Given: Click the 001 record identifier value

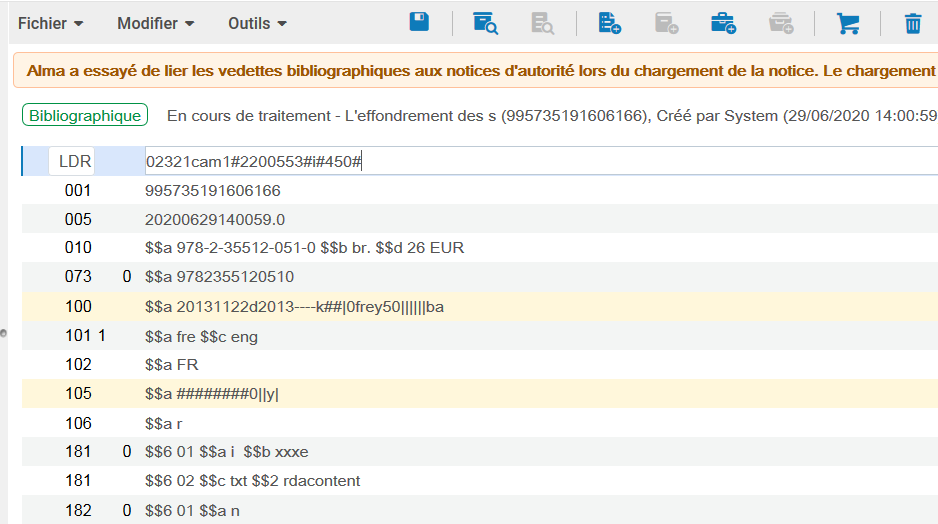Looking at the screenshot, I should point(212,190).
